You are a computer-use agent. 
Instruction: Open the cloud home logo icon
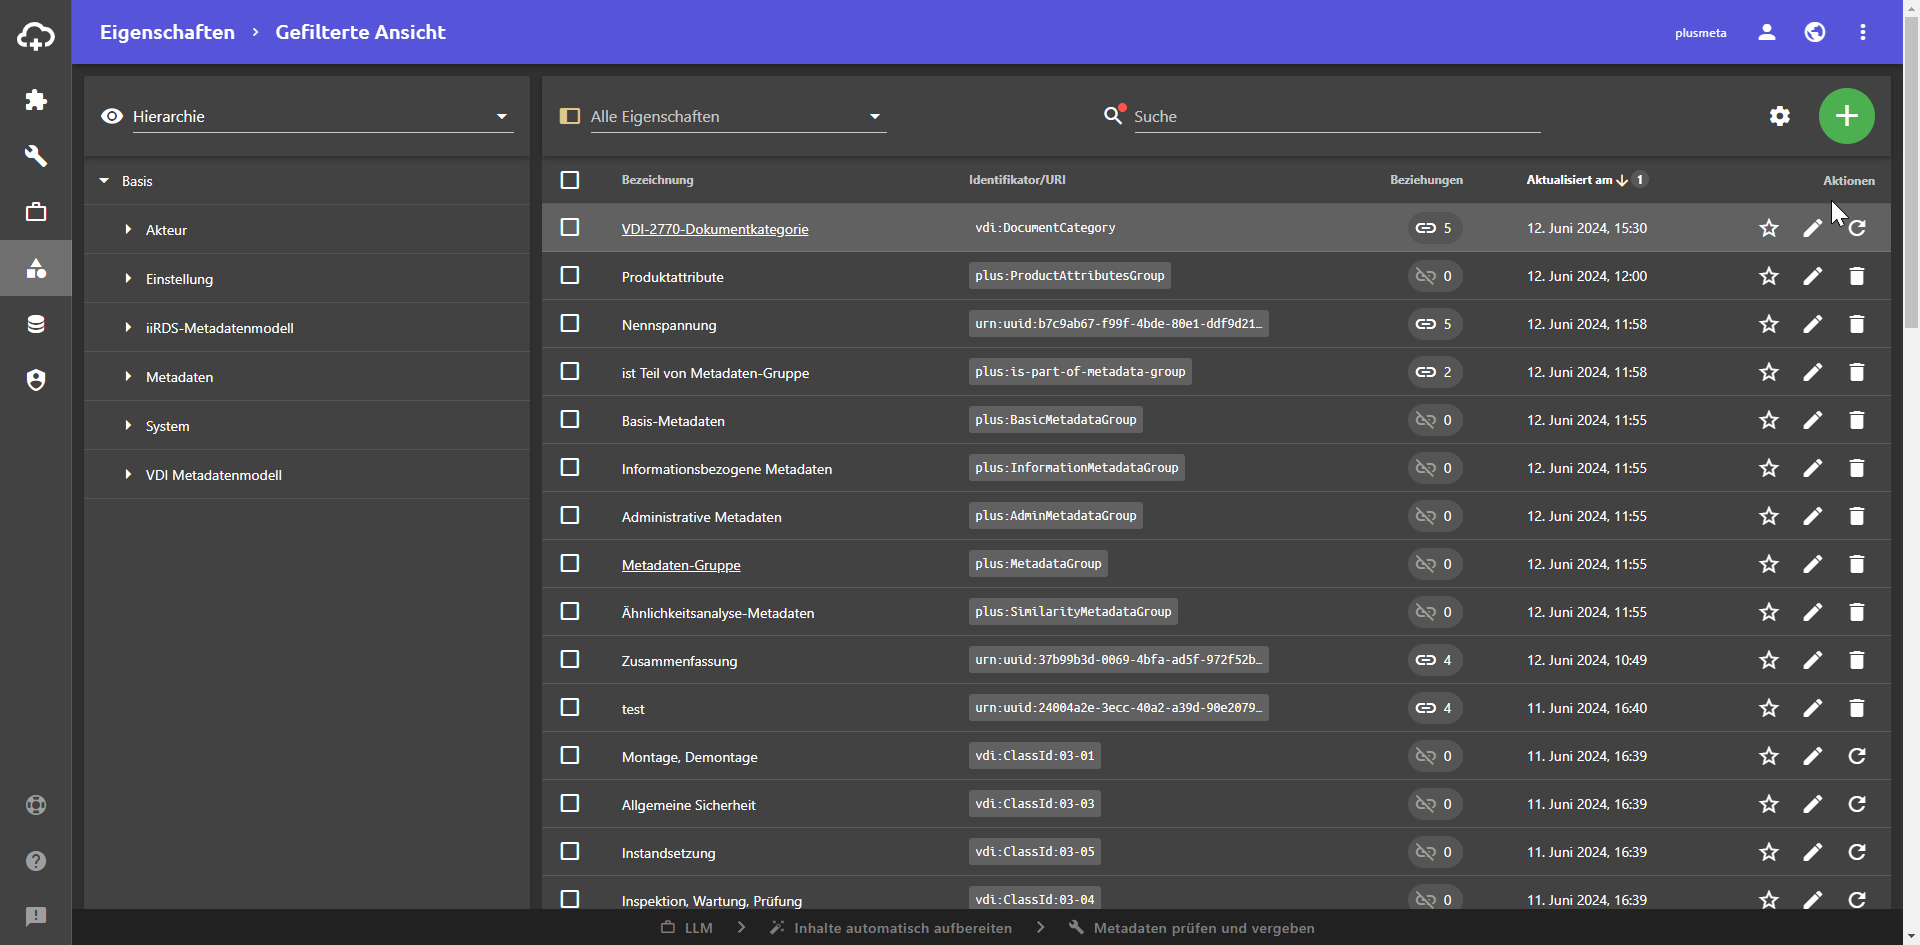36,36
